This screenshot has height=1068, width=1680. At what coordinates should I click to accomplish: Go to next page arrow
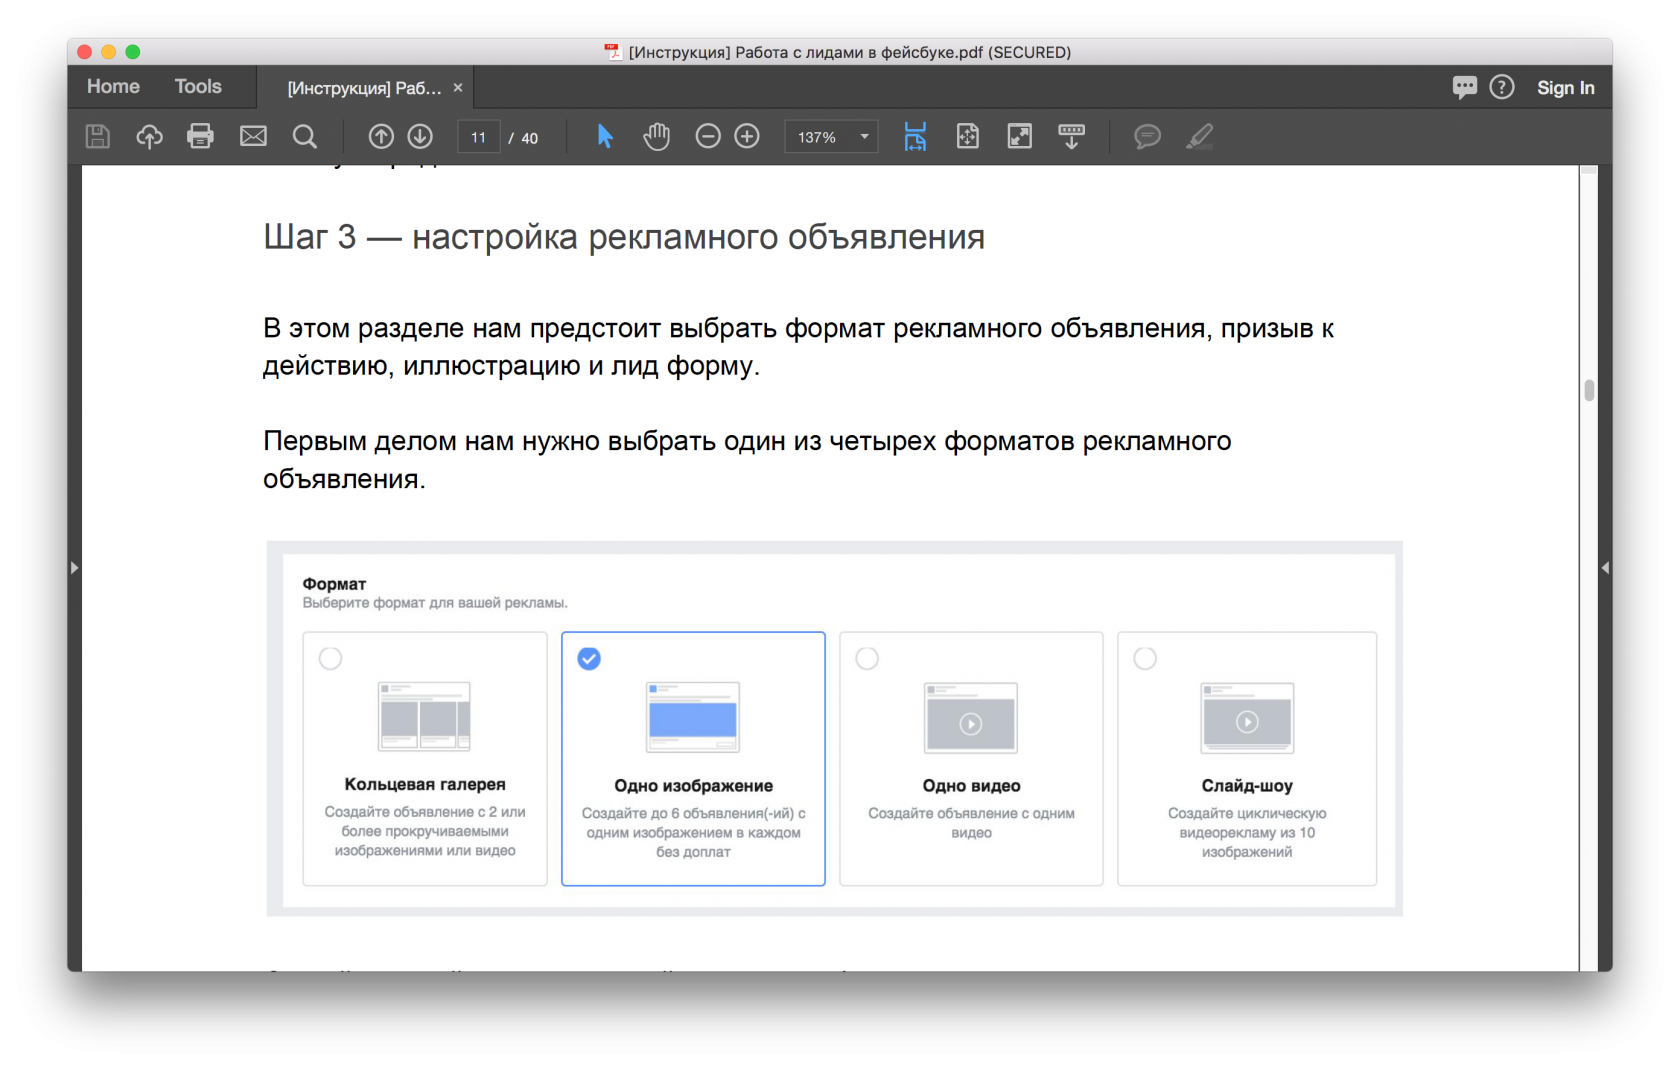point(420,137)
